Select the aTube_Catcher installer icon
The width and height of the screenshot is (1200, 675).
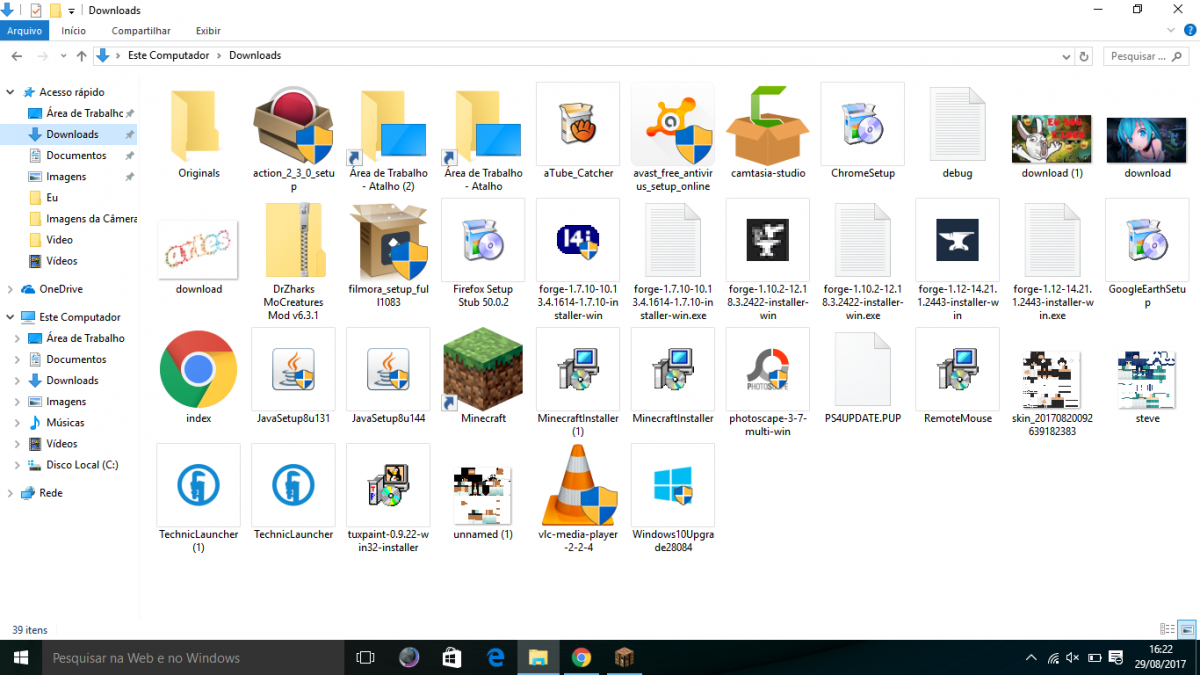[x=578, y=124]
